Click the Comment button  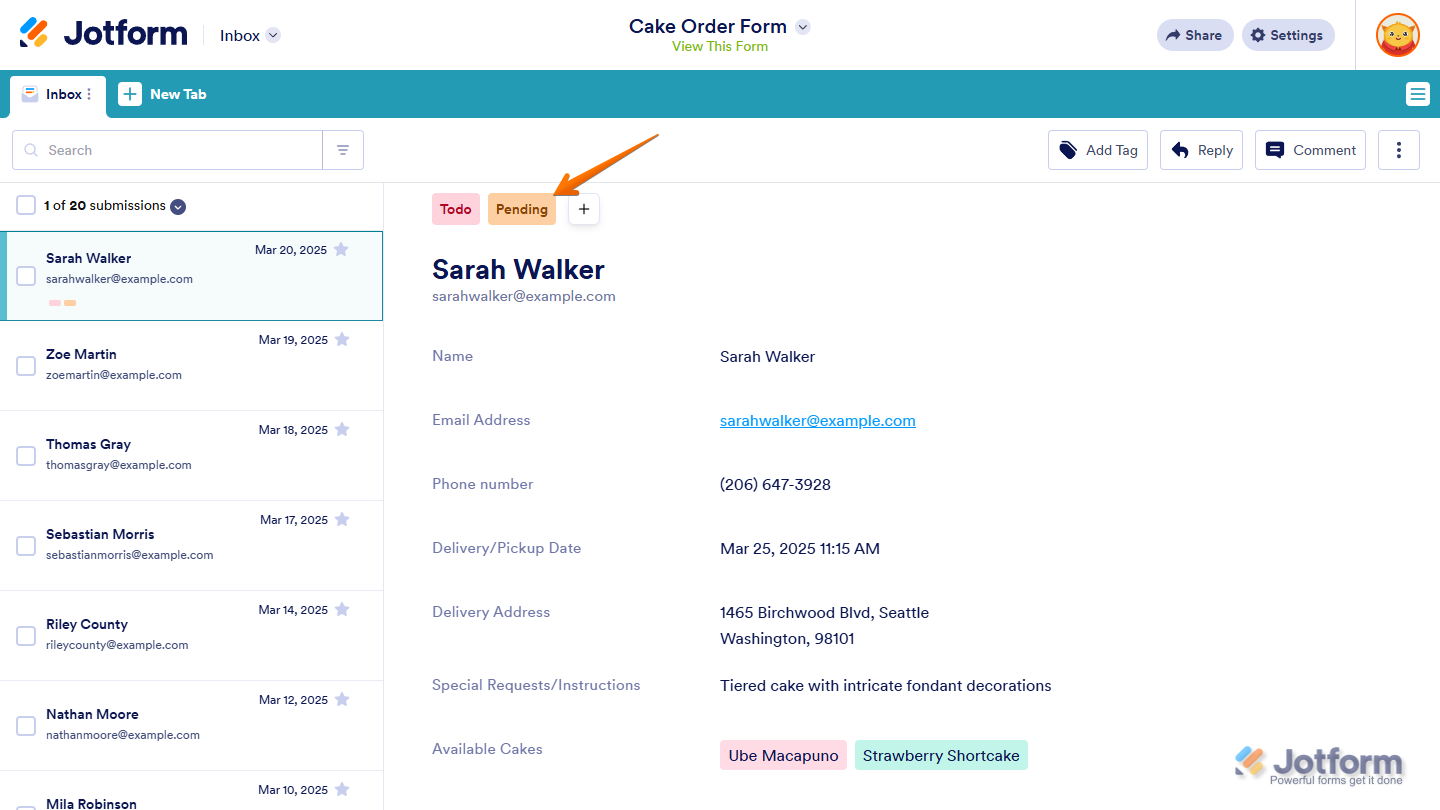tap(1310, 150)
